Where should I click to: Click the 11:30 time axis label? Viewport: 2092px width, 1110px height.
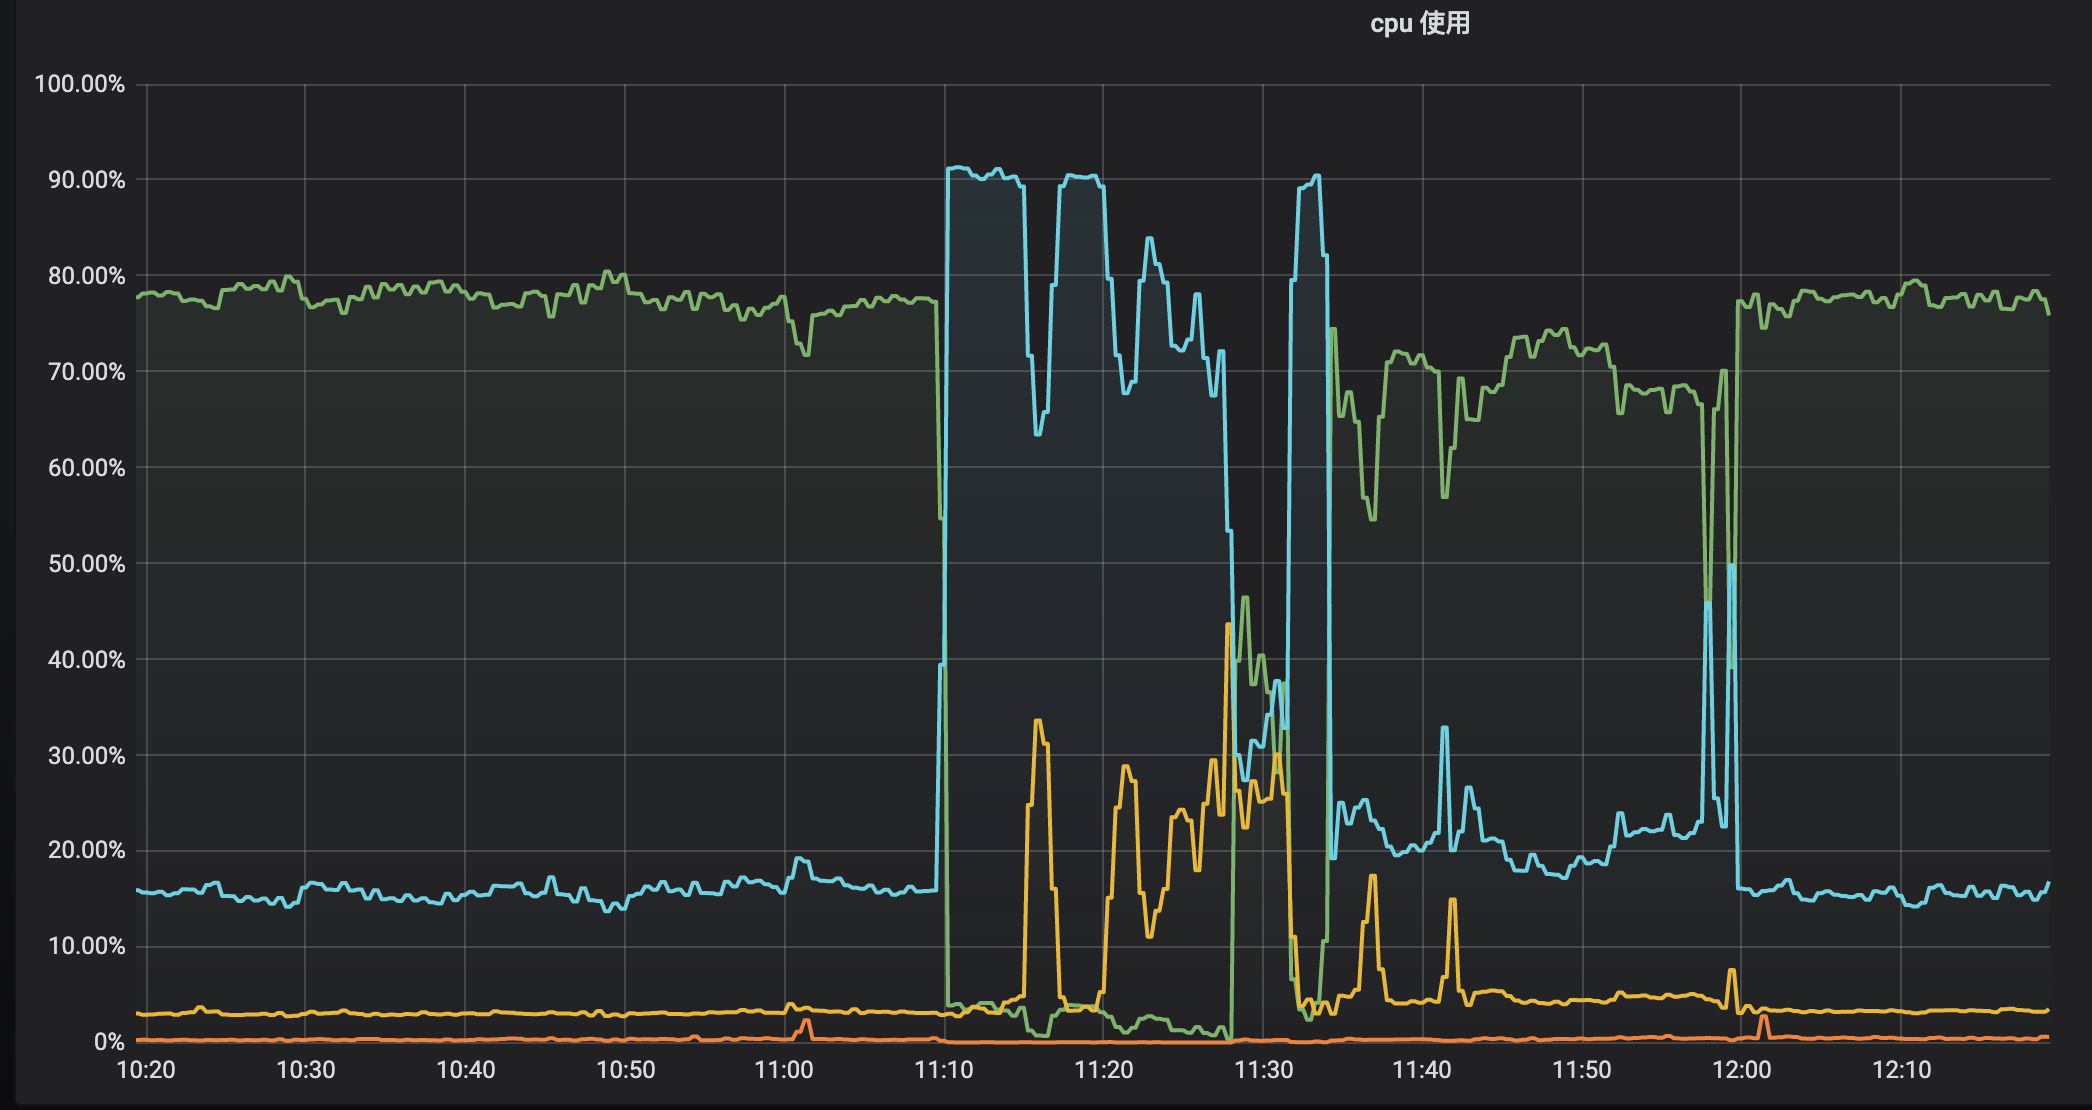(x=1264, y=1070)
